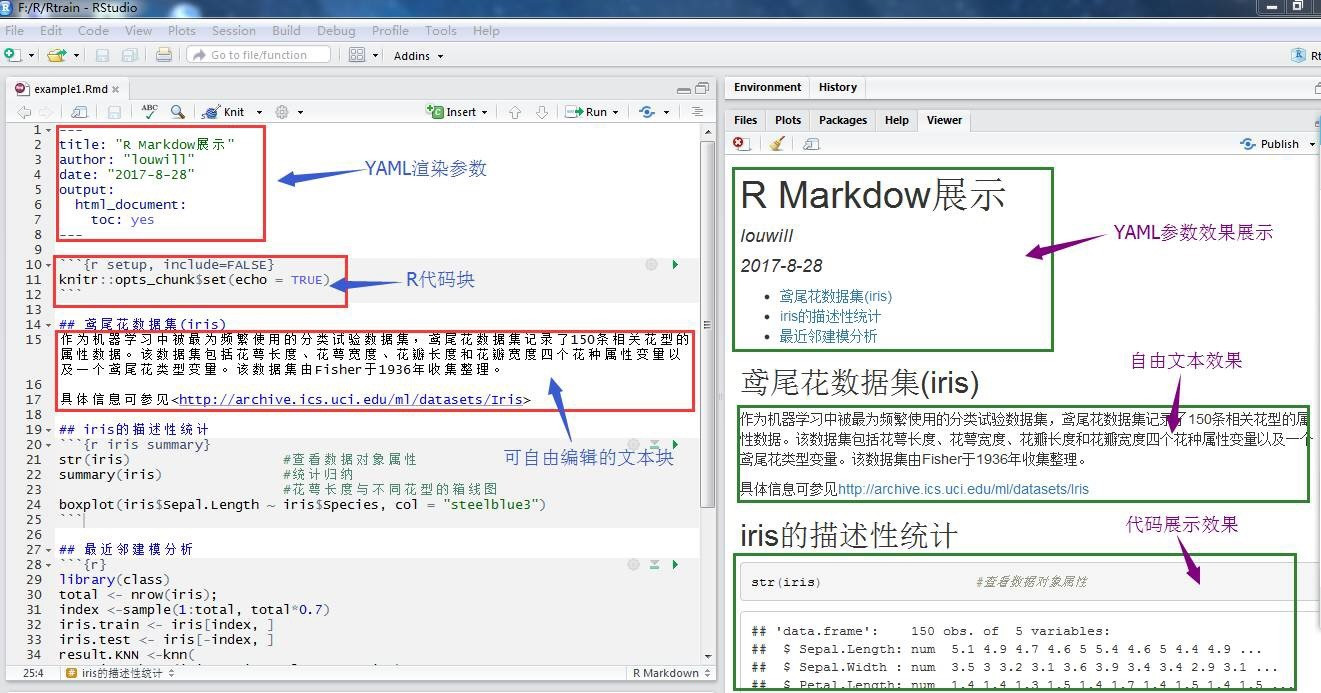Open the Tools menu
Image resolution: width=1321 pixels, height=693 pixels.
(x=440, y=30)
